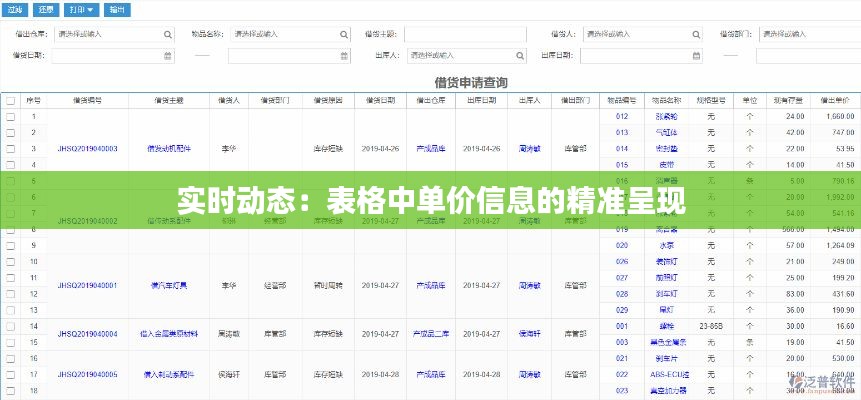Check the checkbox for row 1

pos(10,116)
